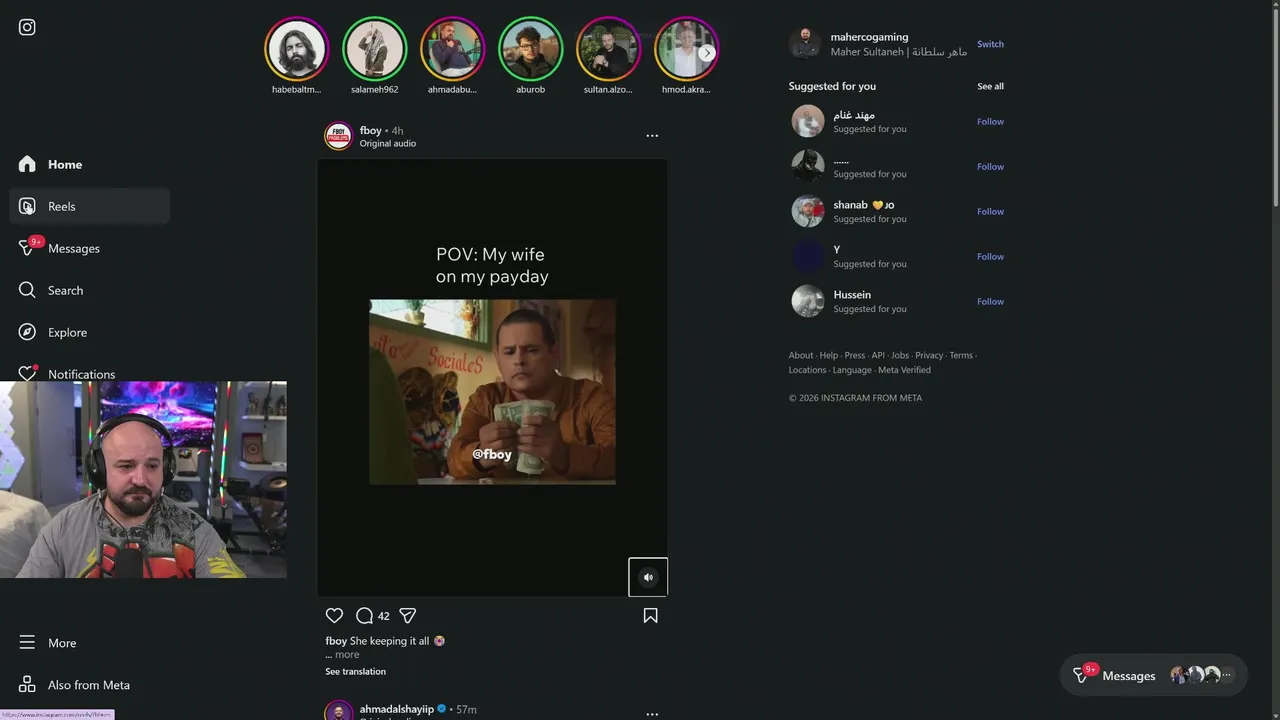Click API footer link
Screen dimensions: 1280x720
click(x=878, y=356)
